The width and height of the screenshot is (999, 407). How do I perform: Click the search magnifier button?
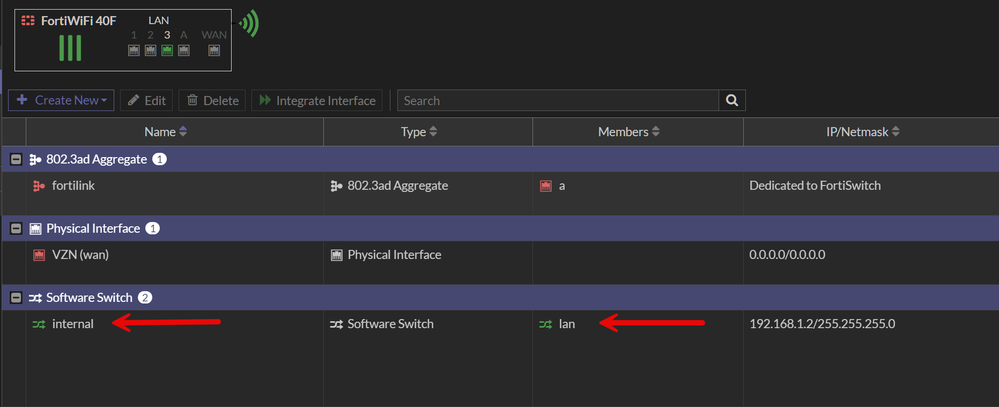(x=732, y=100)
